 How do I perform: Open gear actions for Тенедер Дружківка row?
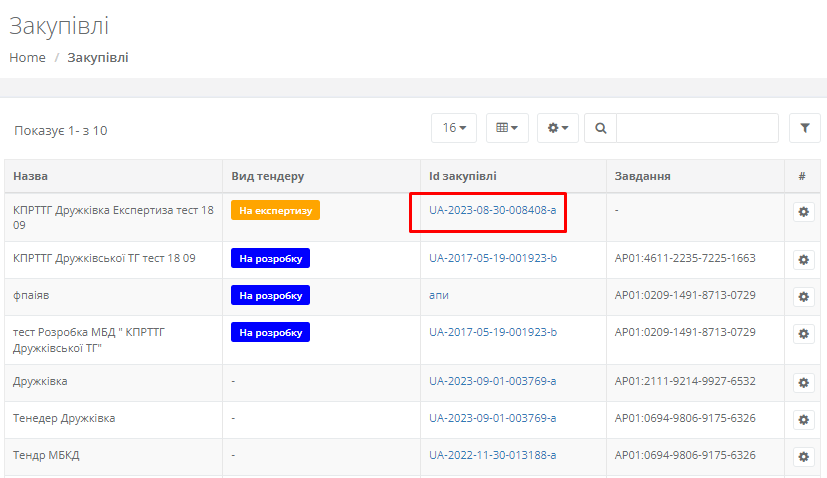click(x=803, y=419)
